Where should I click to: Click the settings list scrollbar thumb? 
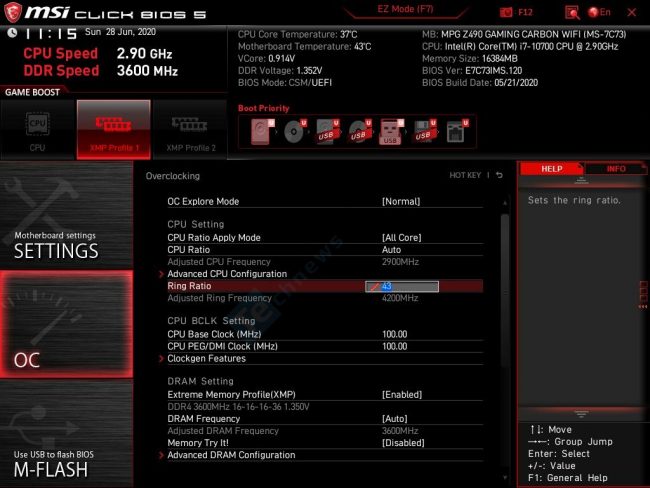point(504,290)
